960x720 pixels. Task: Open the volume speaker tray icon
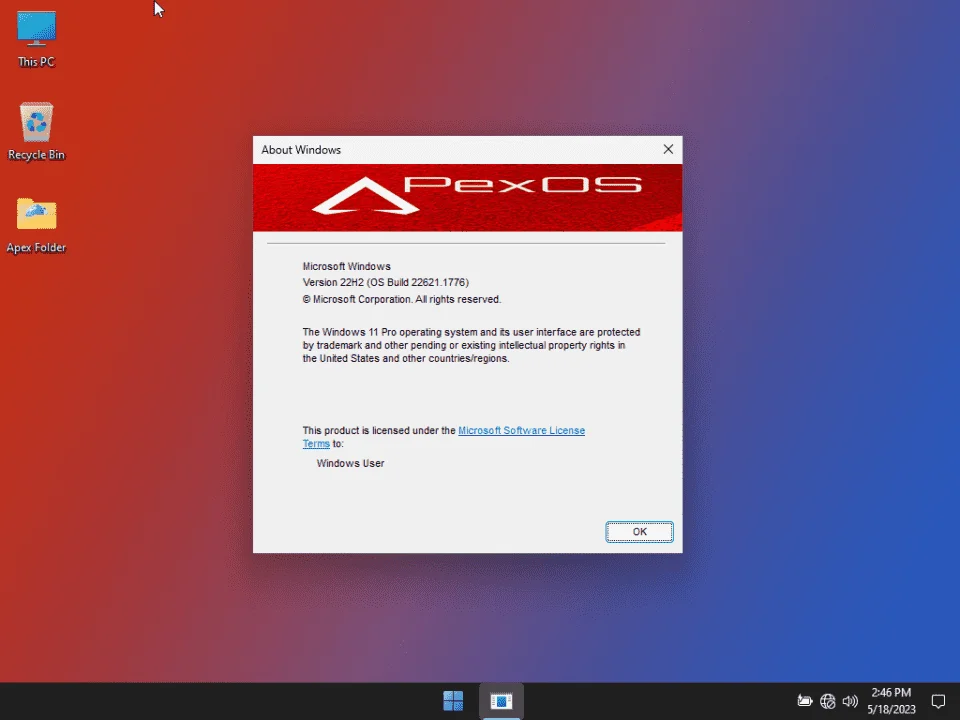[x=850, y=701]
